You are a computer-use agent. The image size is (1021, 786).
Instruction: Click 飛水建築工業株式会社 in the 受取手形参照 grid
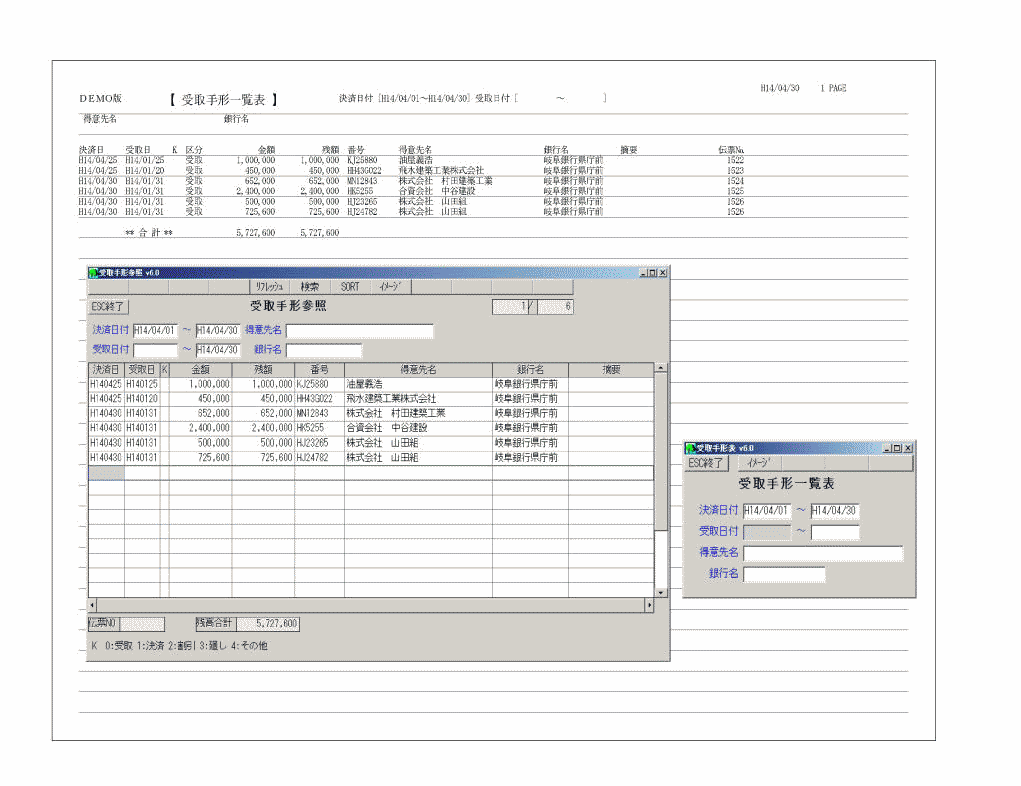418,399
